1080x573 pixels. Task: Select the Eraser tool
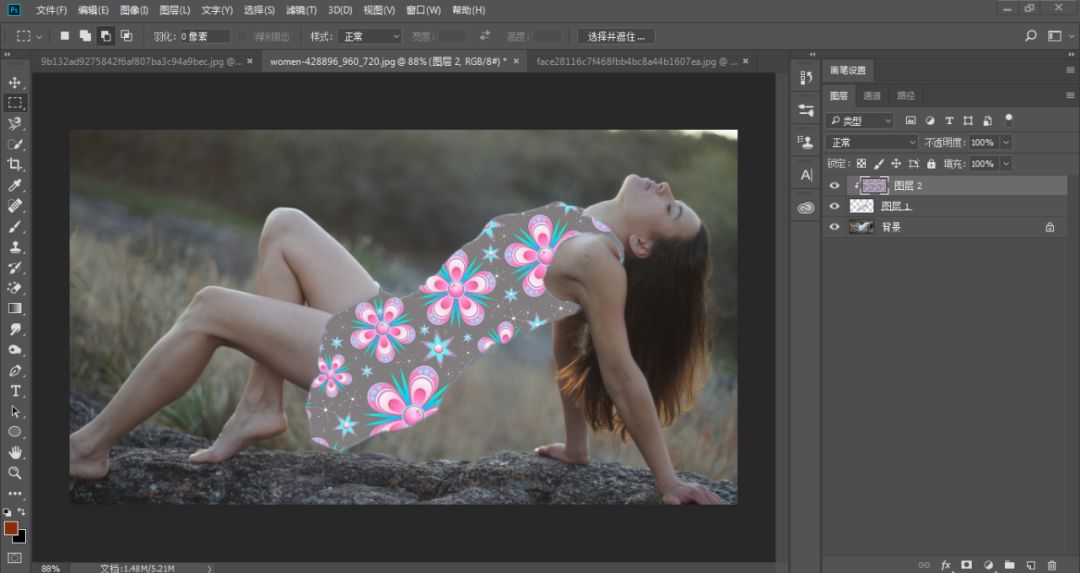tap(14, 288)
